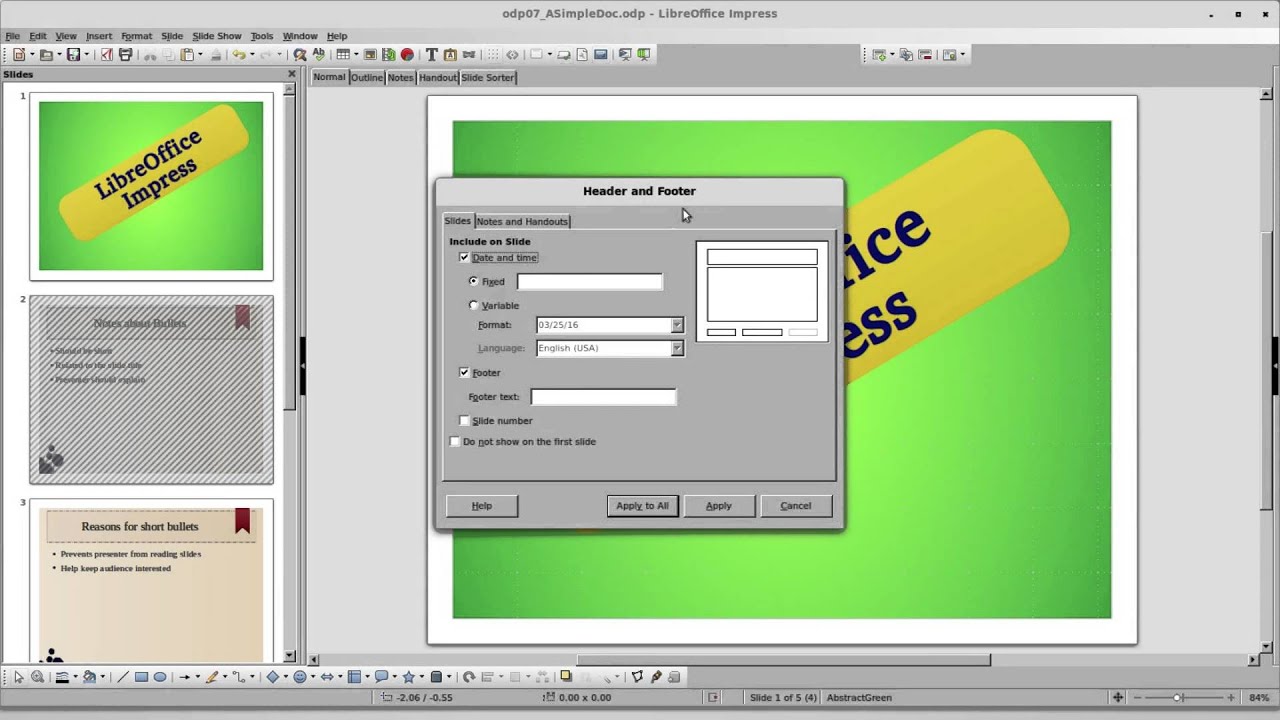Click the zoom slider handle
1280x720 pixels.
click(x=1178, y=697)
